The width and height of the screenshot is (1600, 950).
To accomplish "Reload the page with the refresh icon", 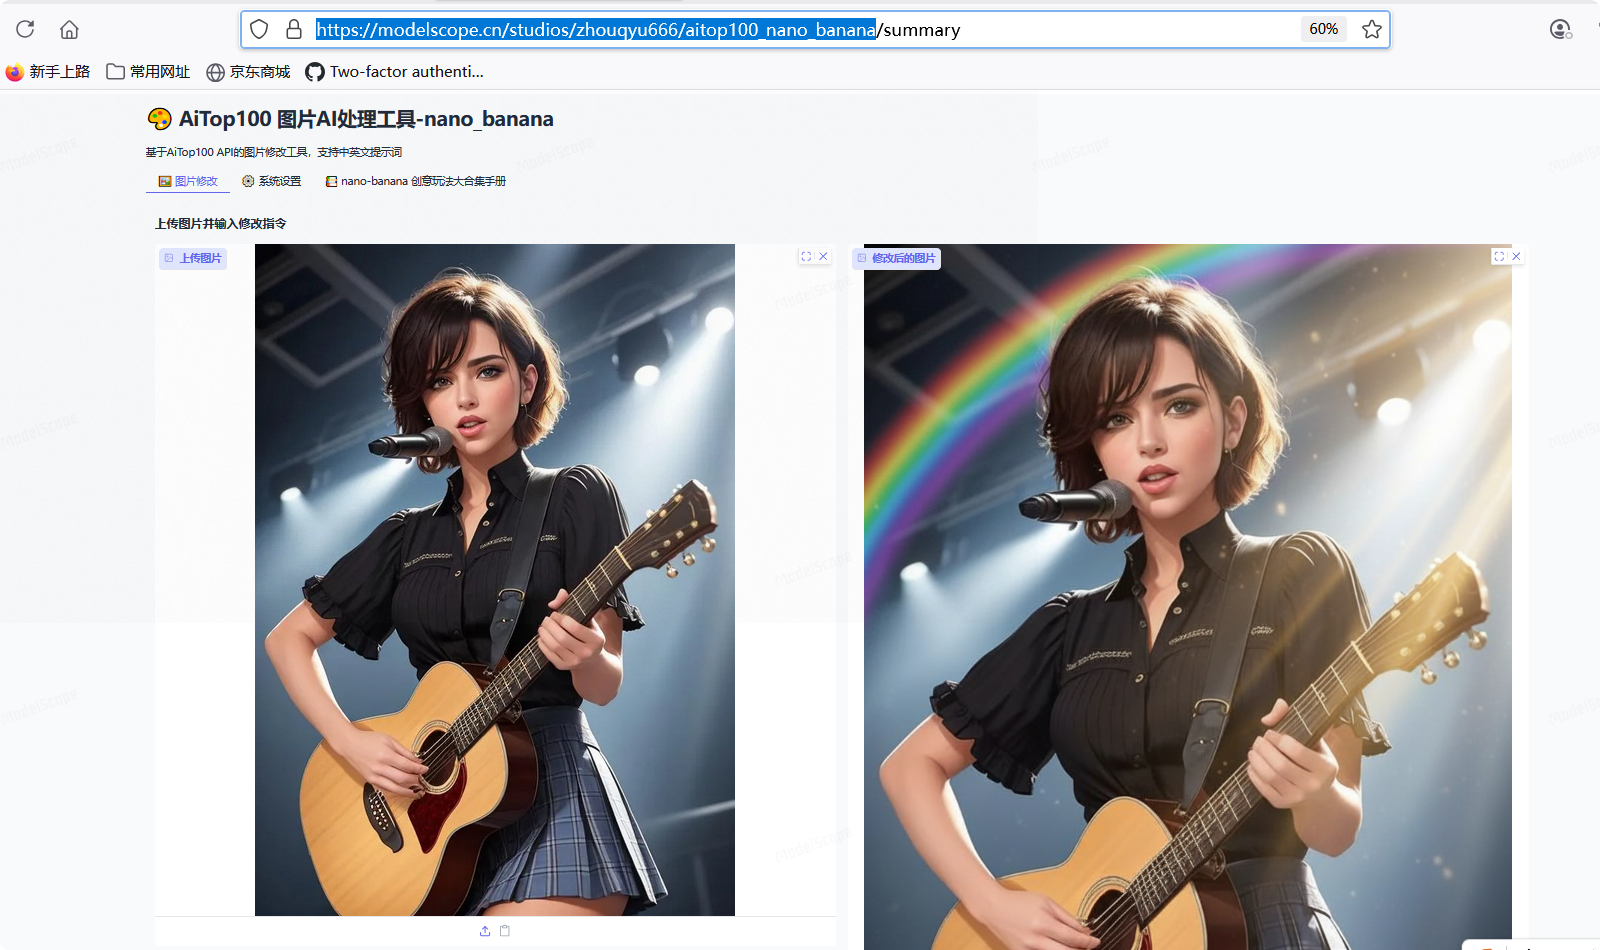I will click(25, 29).
